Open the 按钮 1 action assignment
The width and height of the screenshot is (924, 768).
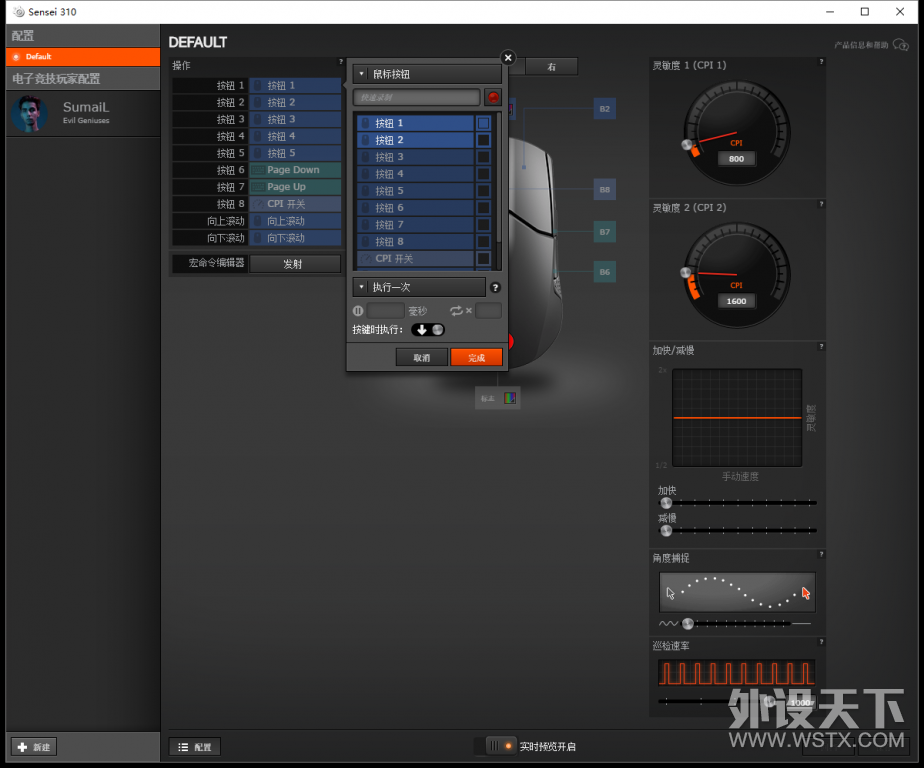[295, 85]
